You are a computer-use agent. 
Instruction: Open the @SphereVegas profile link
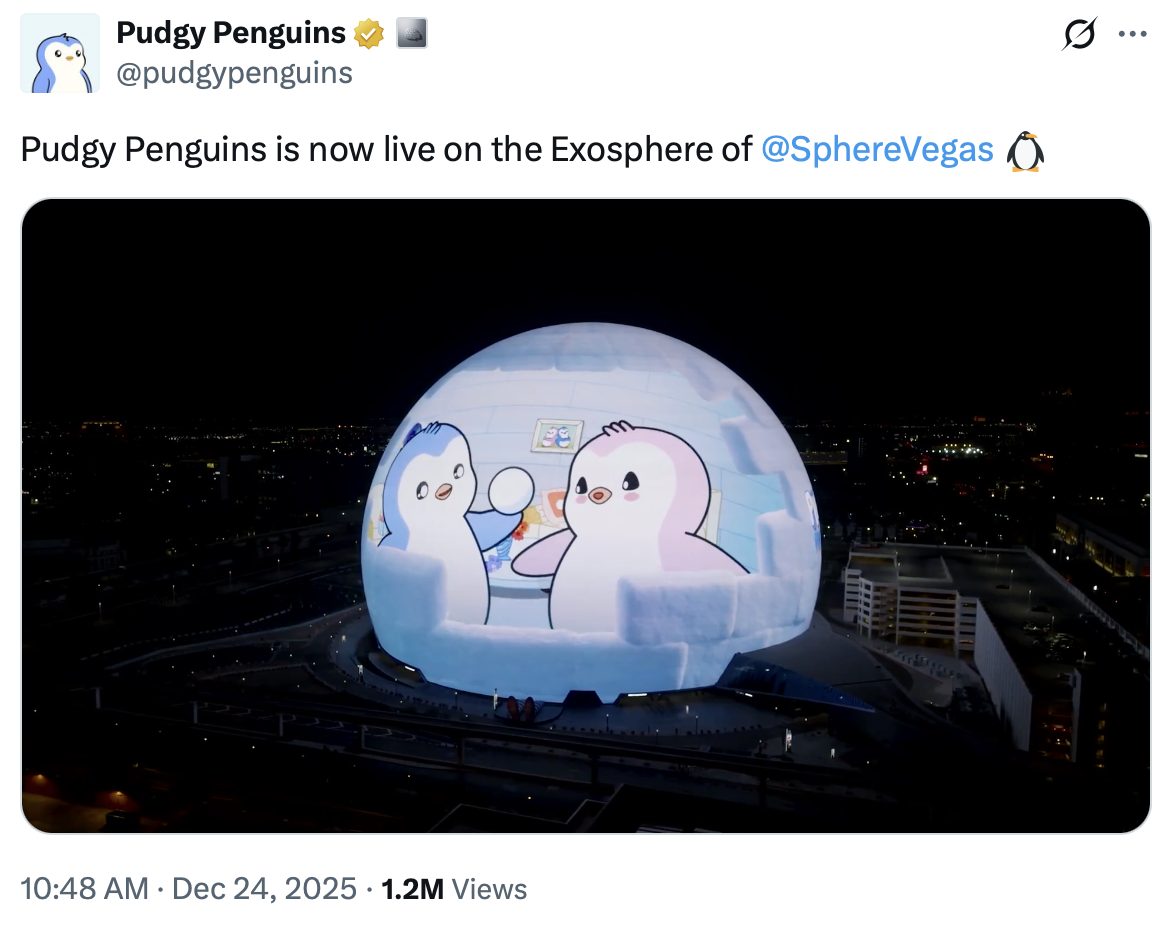coord(880,150)
